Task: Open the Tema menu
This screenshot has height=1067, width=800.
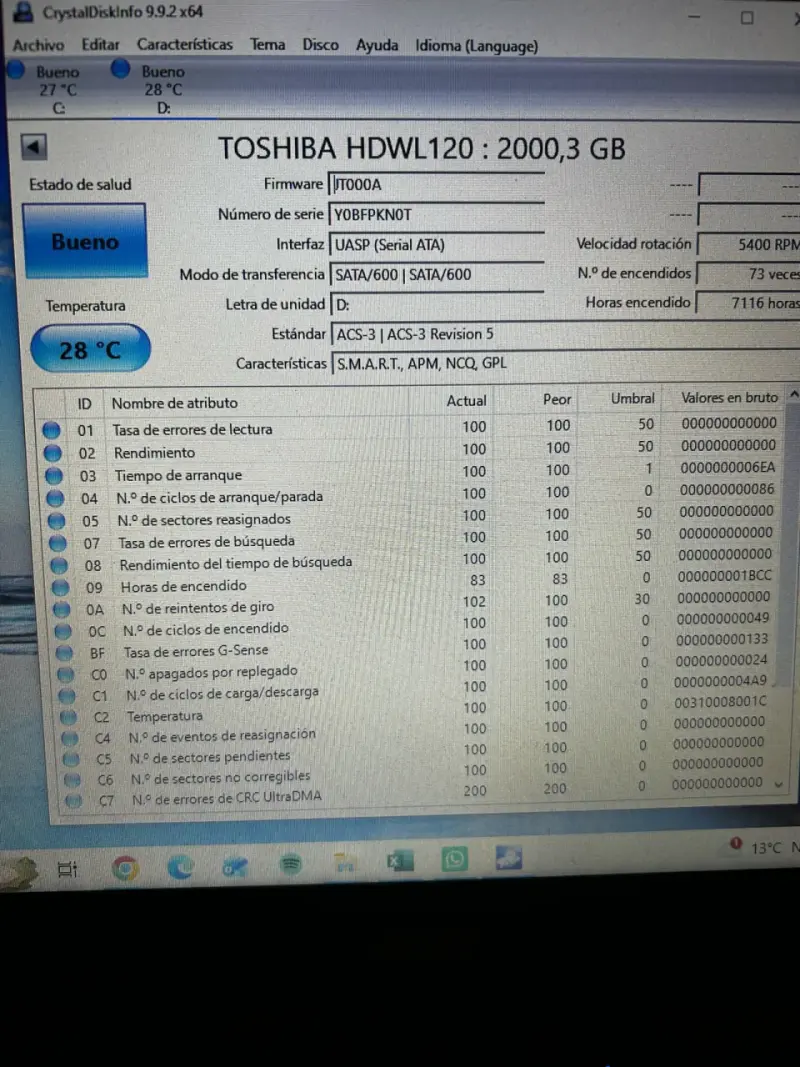Action: pyautogui.click(x=267, y=45)
